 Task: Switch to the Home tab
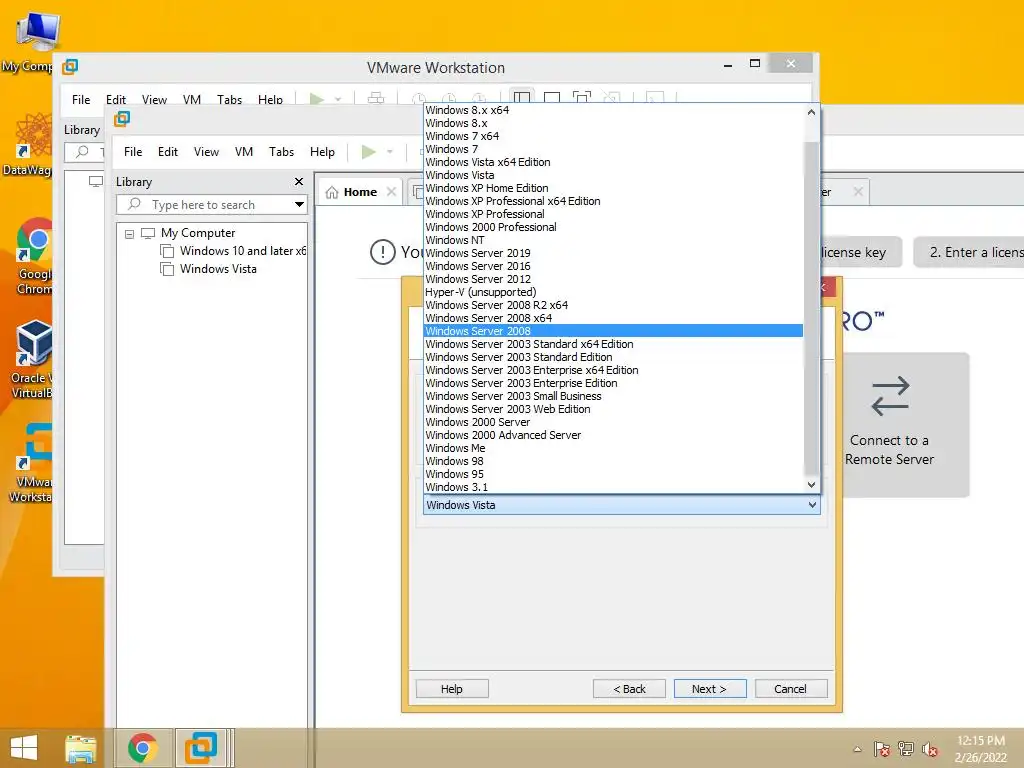click(x=360, y=192)
